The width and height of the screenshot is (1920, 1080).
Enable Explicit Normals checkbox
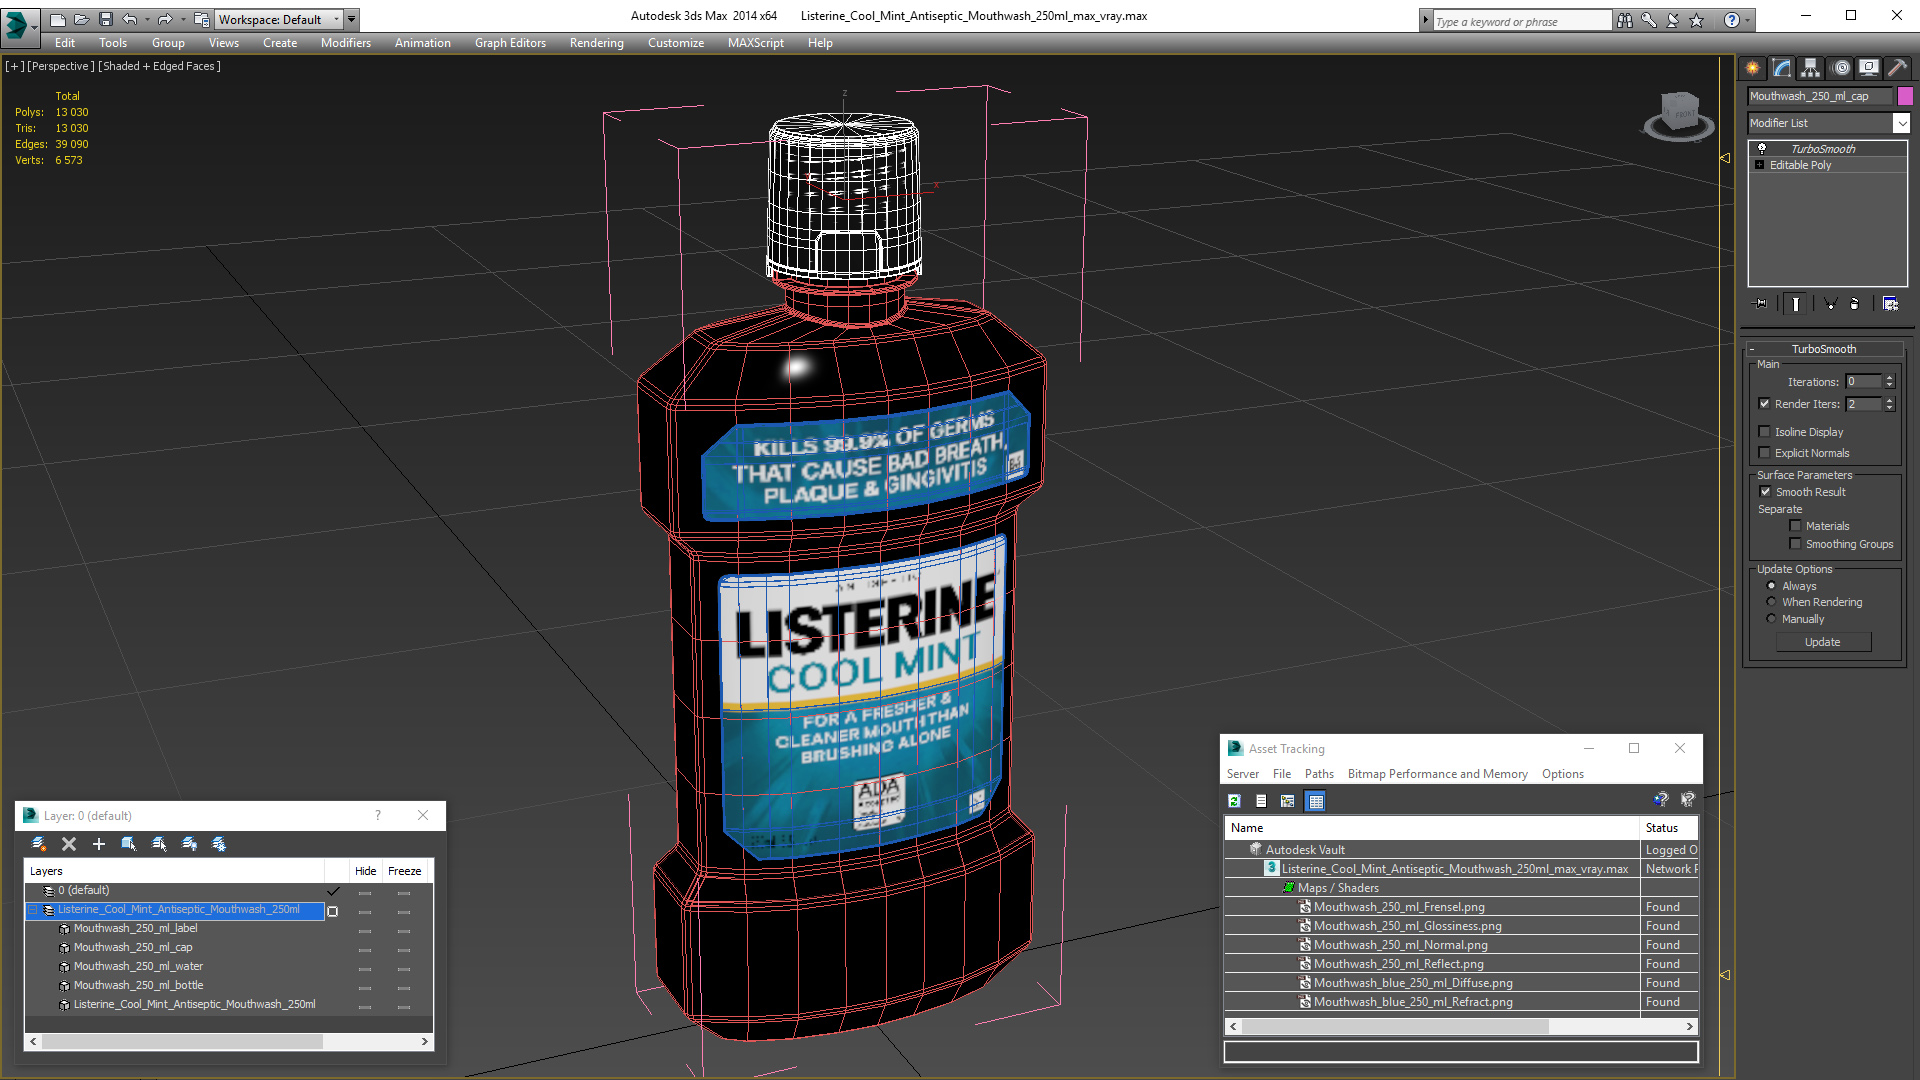pyautogui.click(x=1765, y=453)
